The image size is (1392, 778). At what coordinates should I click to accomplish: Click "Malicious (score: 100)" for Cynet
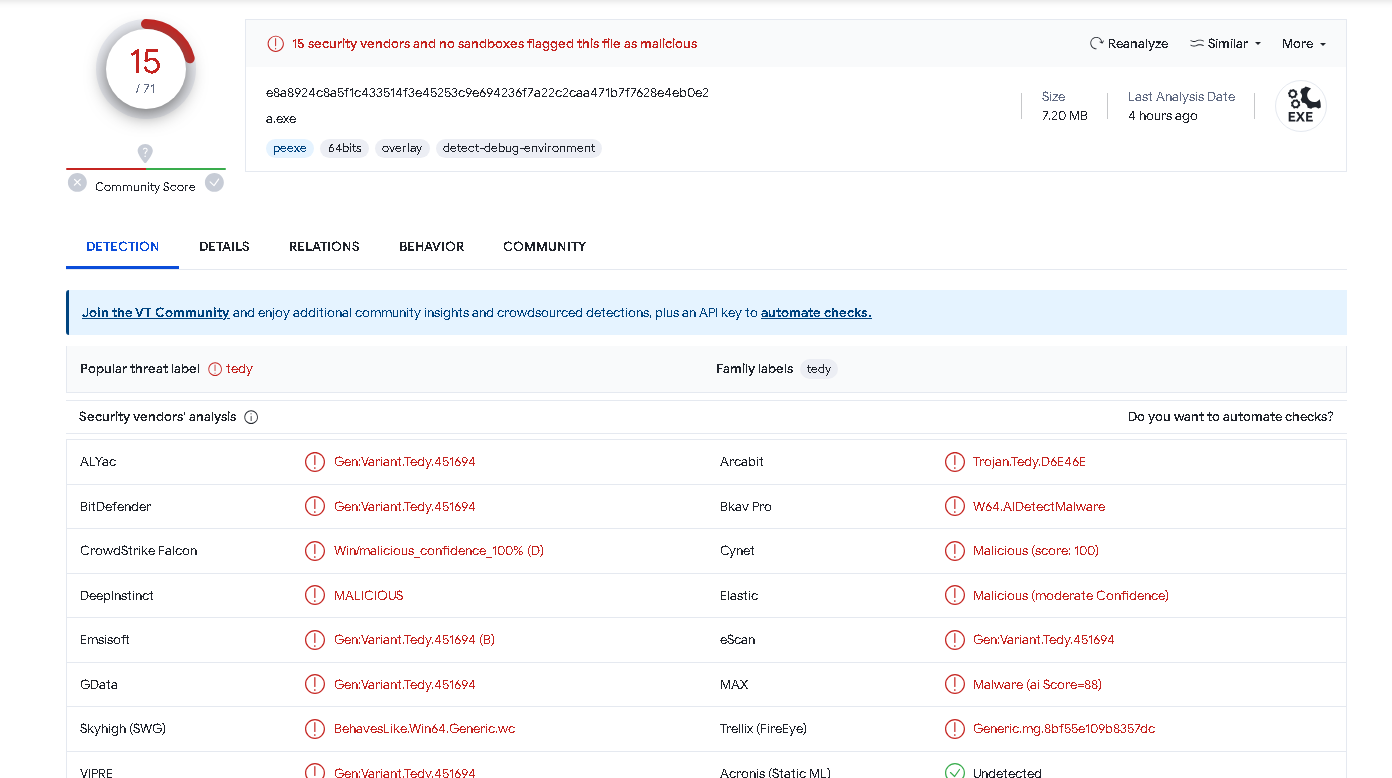click(x=1036, y=551)
